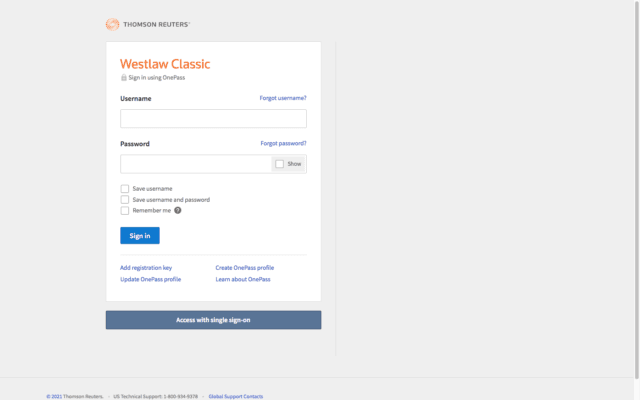Enable Save username and password
Image resolution: width=640 pixels, height=400 pixels.
(125, 199)
